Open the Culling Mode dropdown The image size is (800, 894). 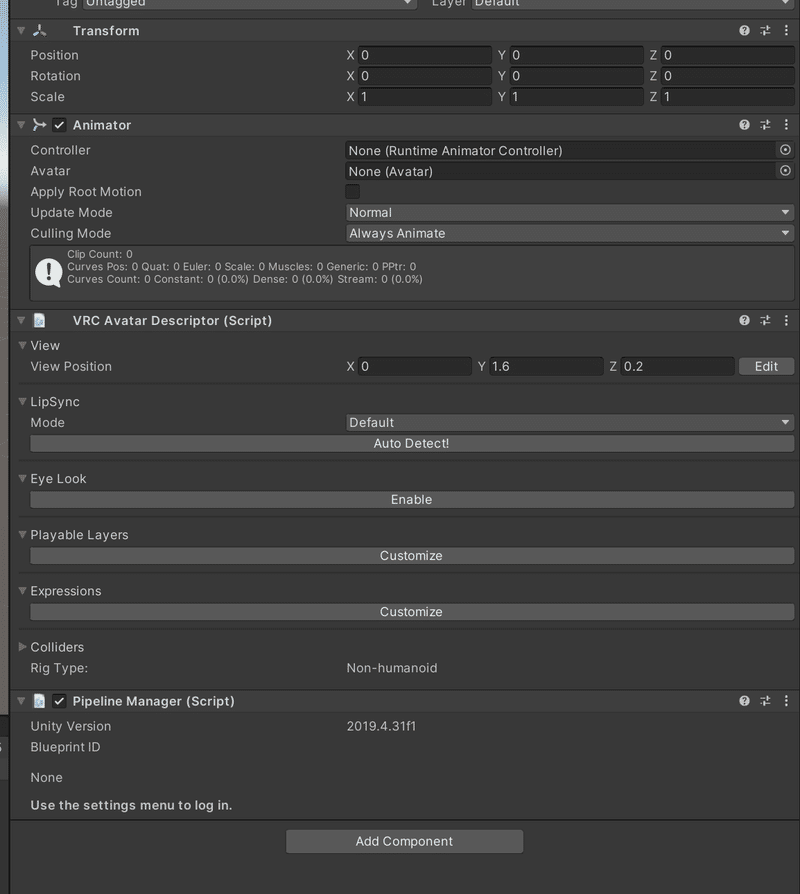570,233
